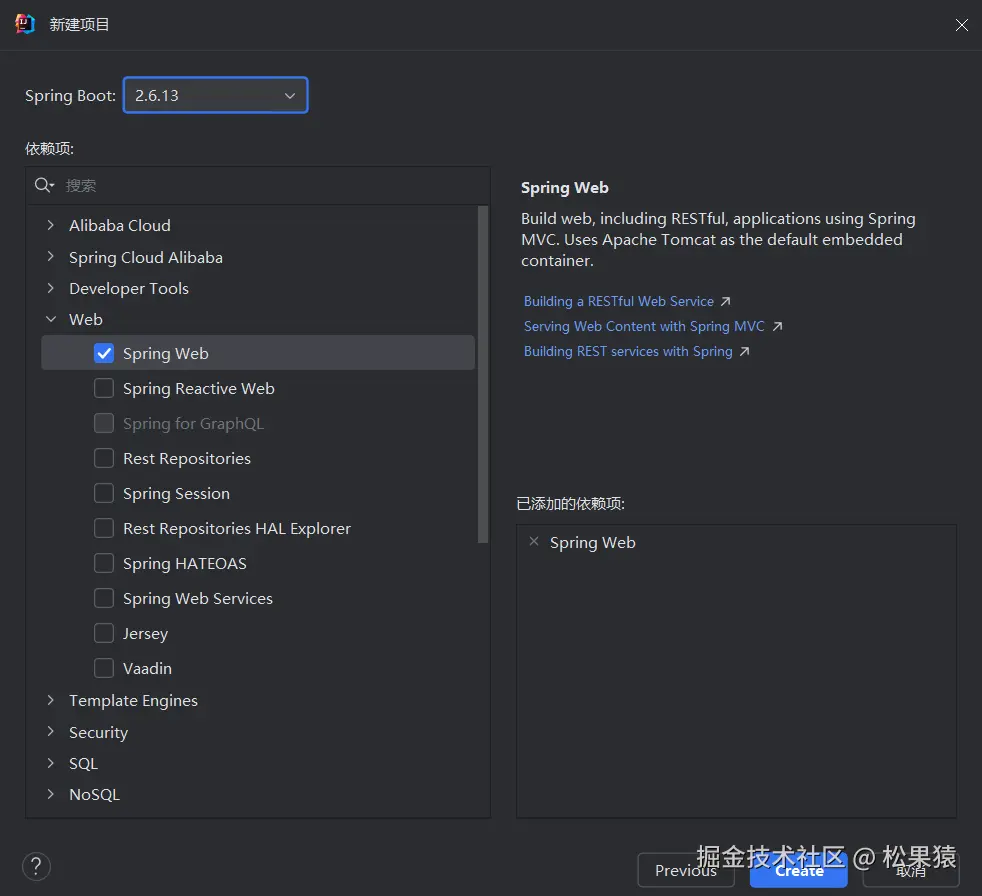The image size is (982, 896).
Task: Click the IntelliJ IDEA logo icon
Action: [x=24, y=24]
